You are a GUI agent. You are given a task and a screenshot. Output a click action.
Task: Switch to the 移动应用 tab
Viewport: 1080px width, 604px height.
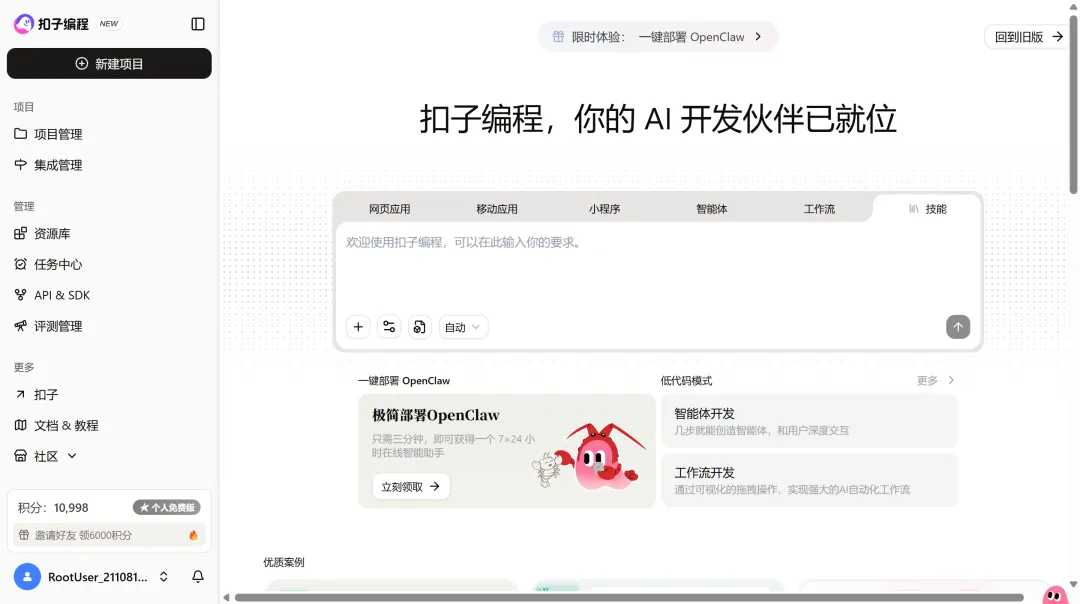coord(497,209)
